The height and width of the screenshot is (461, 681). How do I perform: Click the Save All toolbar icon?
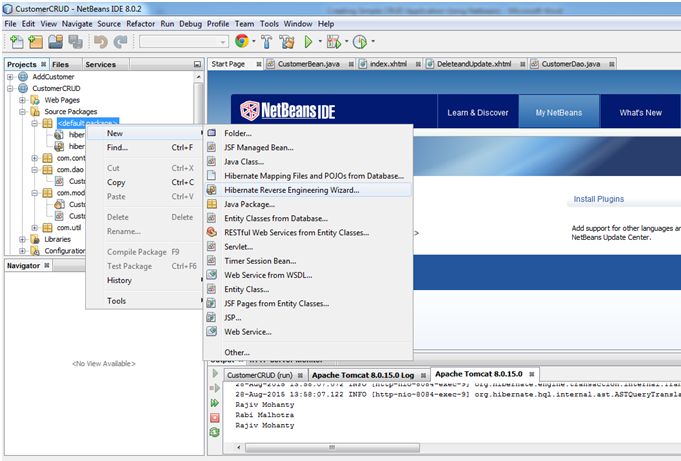(x=76, y=42)
